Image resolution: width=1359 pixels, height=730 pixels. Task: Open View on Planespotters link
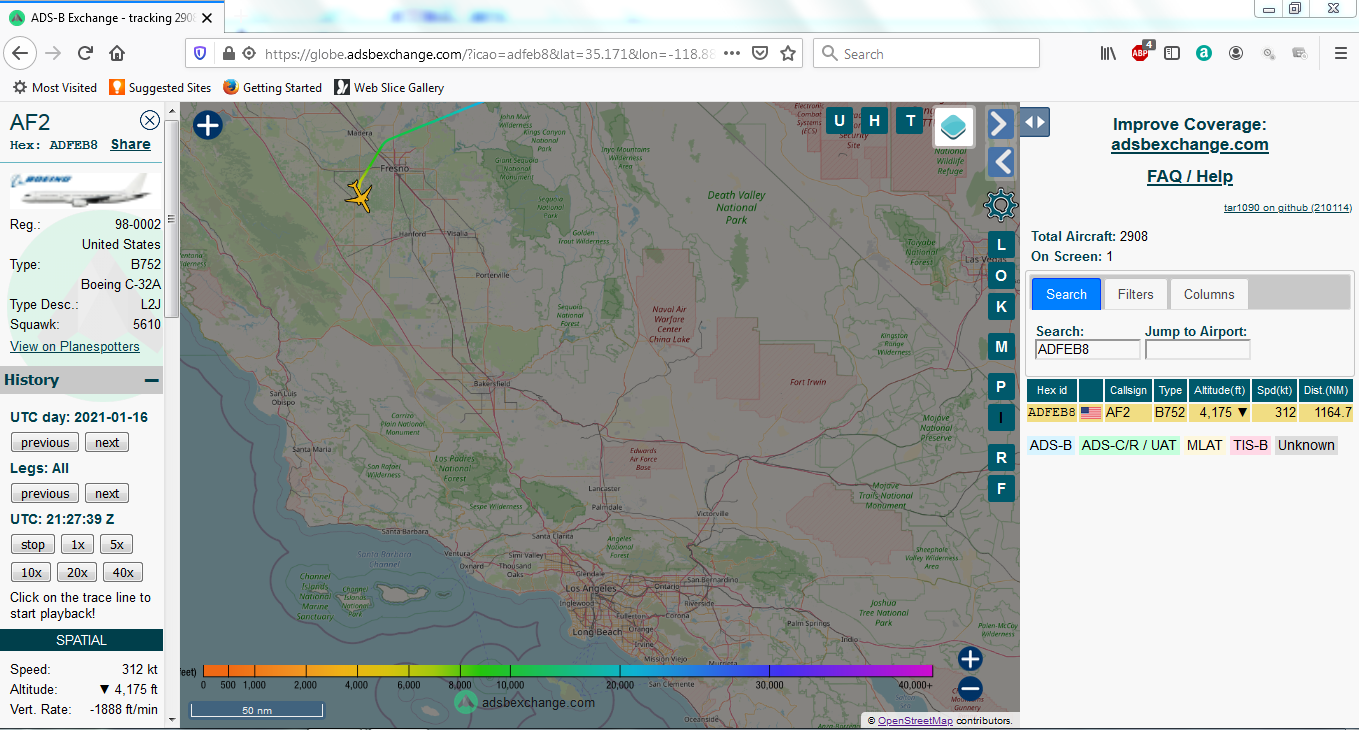(x=75, y=346)
